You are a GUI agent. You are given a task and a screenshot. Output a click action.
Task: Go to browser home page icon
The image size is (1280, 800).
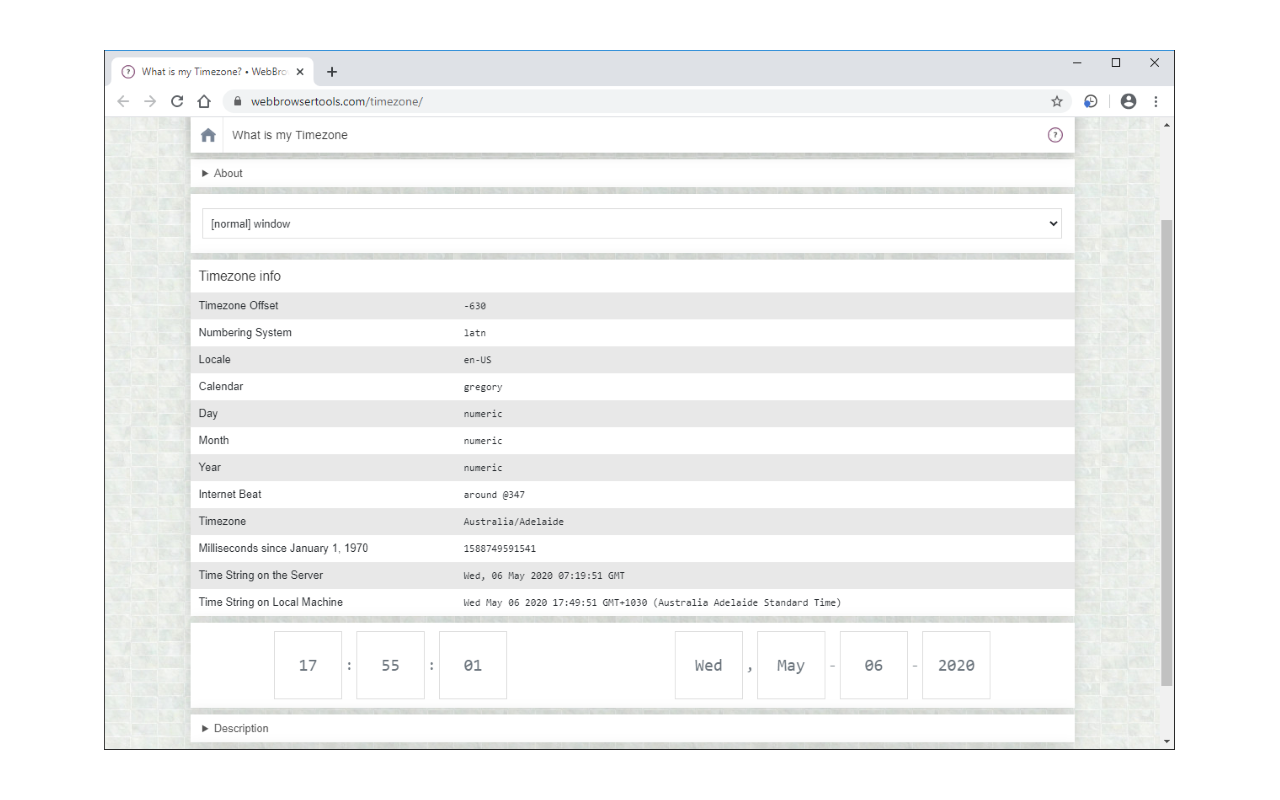[204, 101]
